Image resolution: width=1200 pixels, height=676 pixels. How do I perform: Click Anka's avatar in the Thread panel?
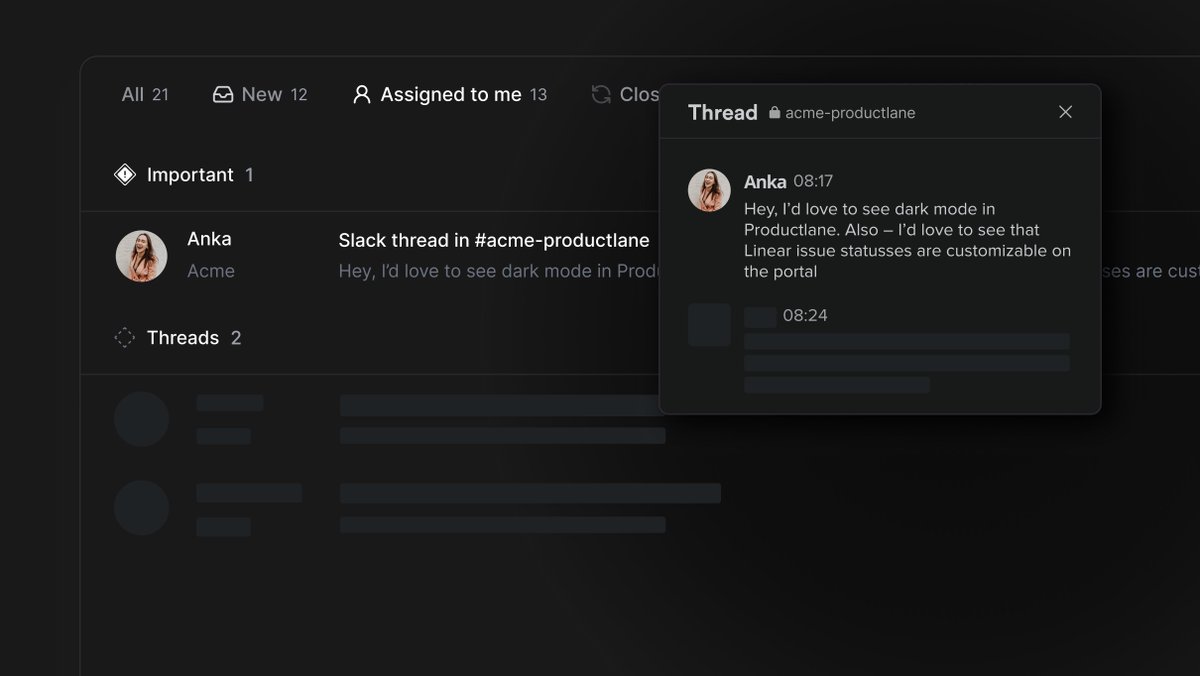click(709, 190)
